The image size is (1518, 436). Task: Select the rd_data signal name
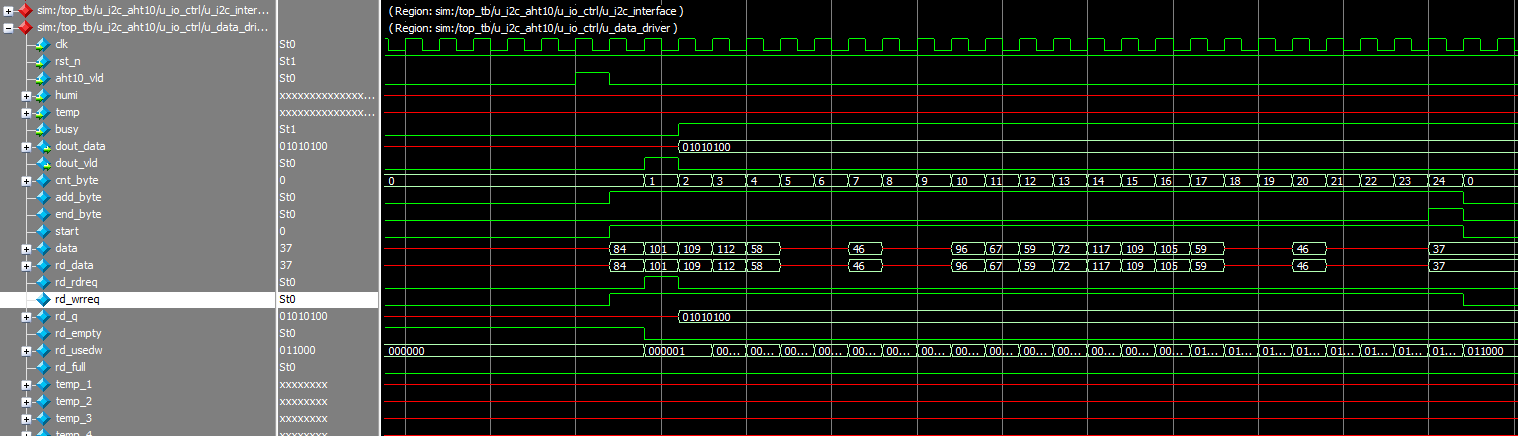tap(74, 265)
